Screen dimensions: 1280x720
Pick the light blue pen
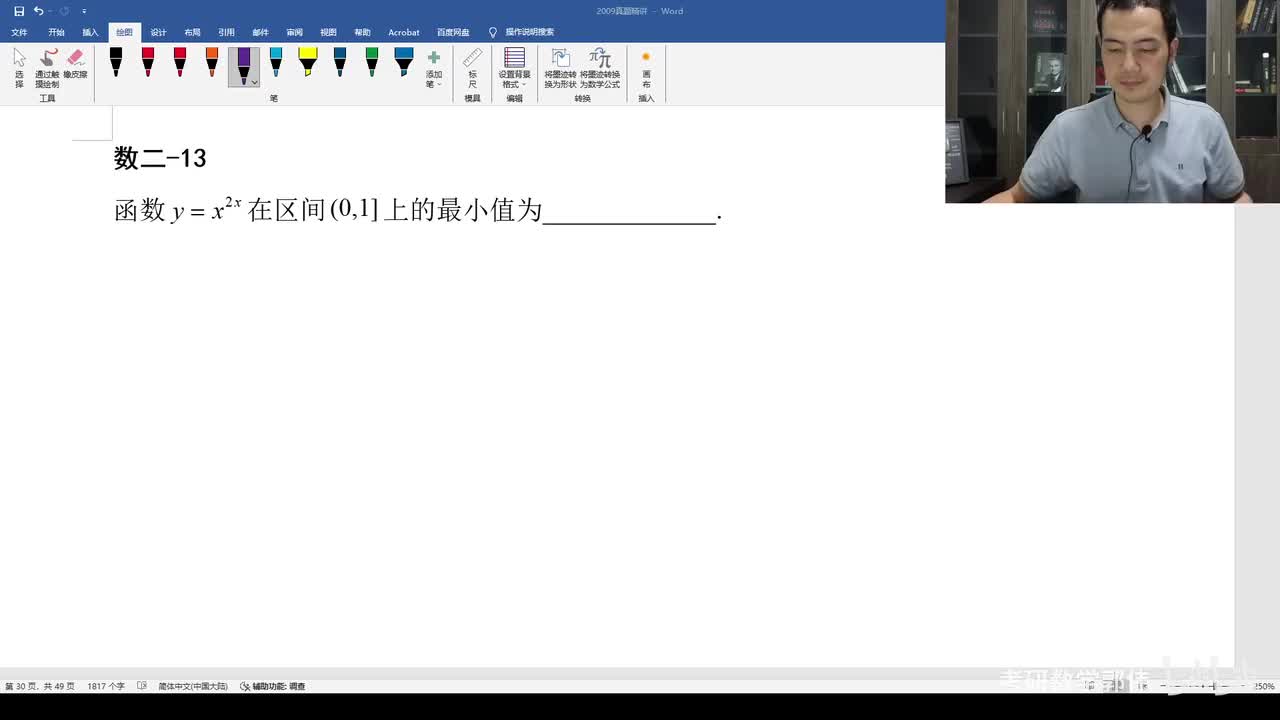click(276, 62)
